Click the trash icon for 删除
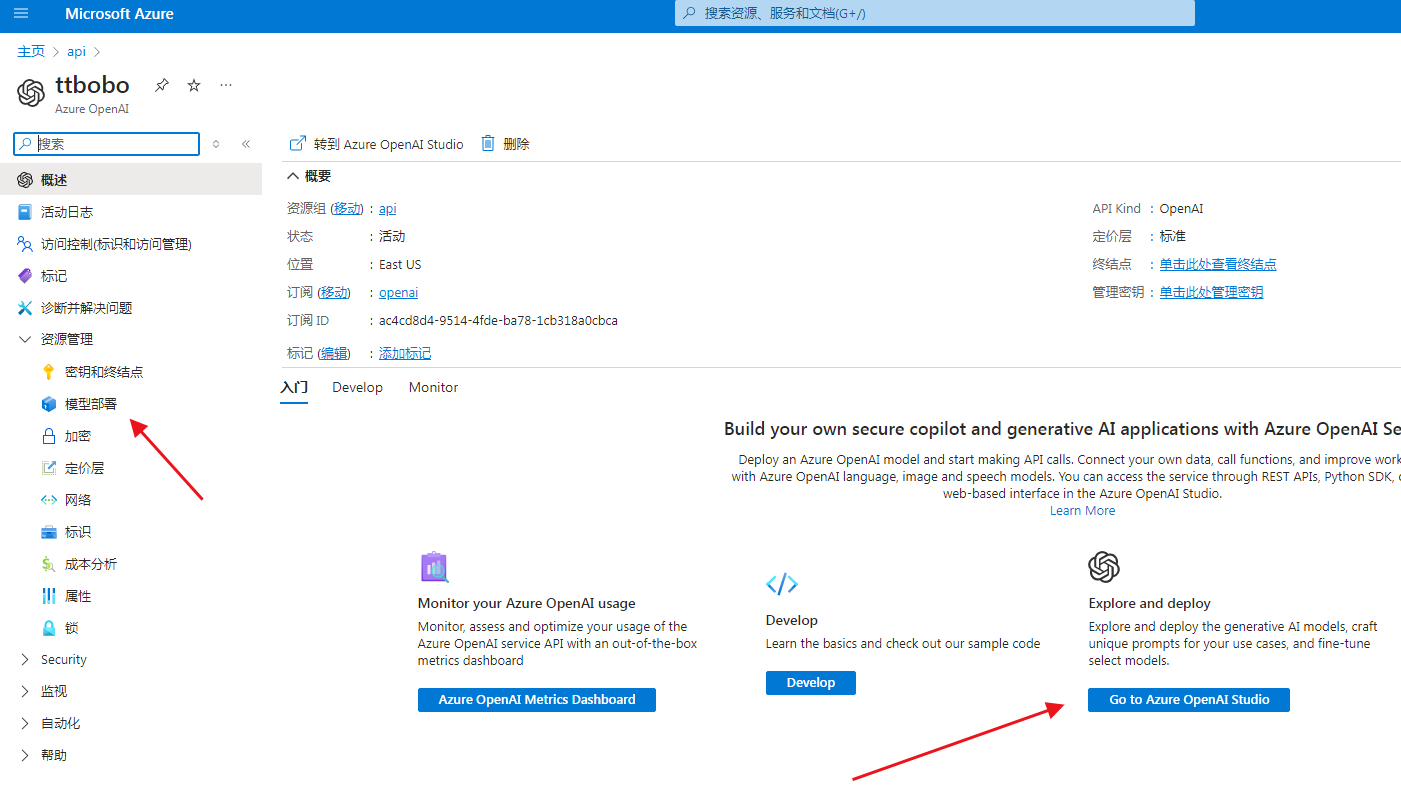 coord(488,144)
